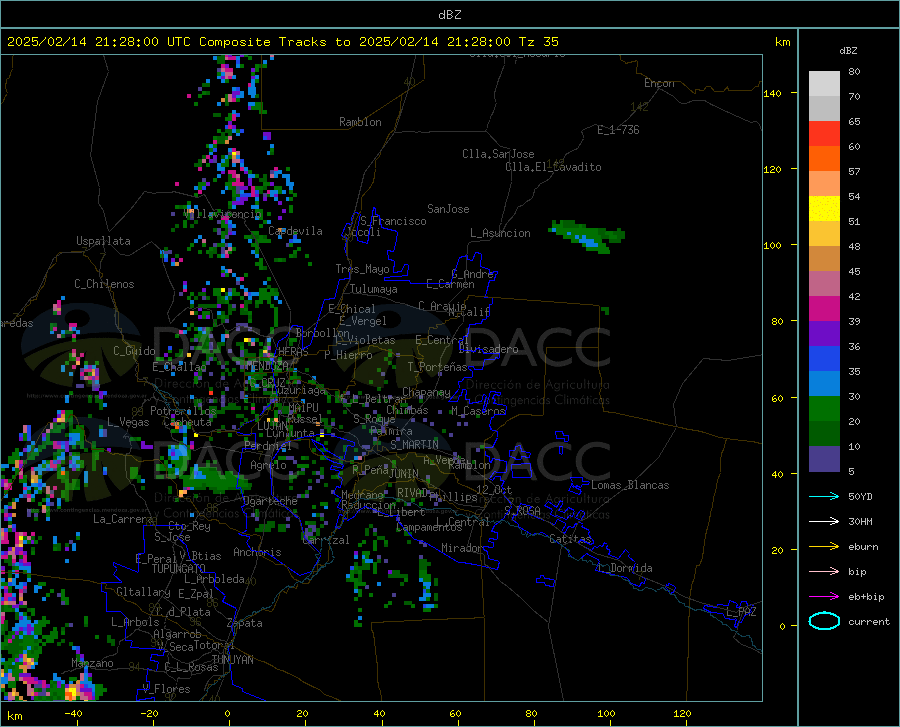Click the cyan 50YD arrow legend icon

pos(824,496)
